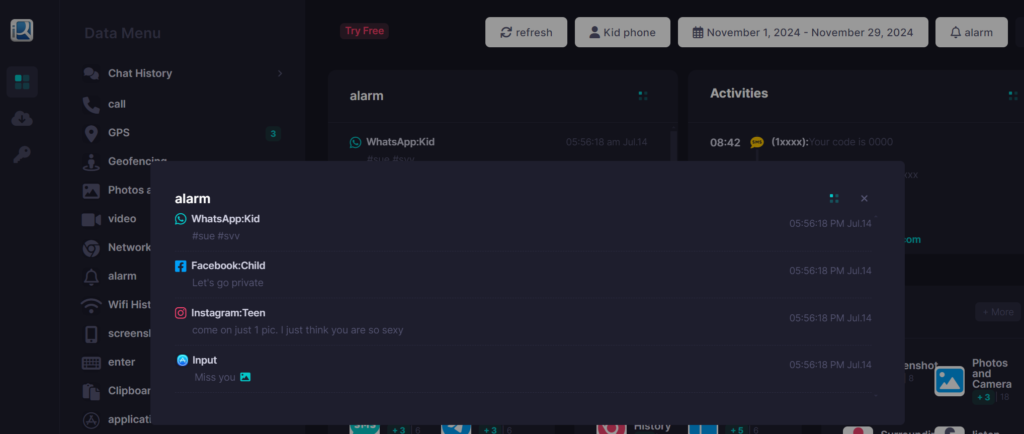
Task: Open the Facebook:Child alert row
Action: (523, 274)
